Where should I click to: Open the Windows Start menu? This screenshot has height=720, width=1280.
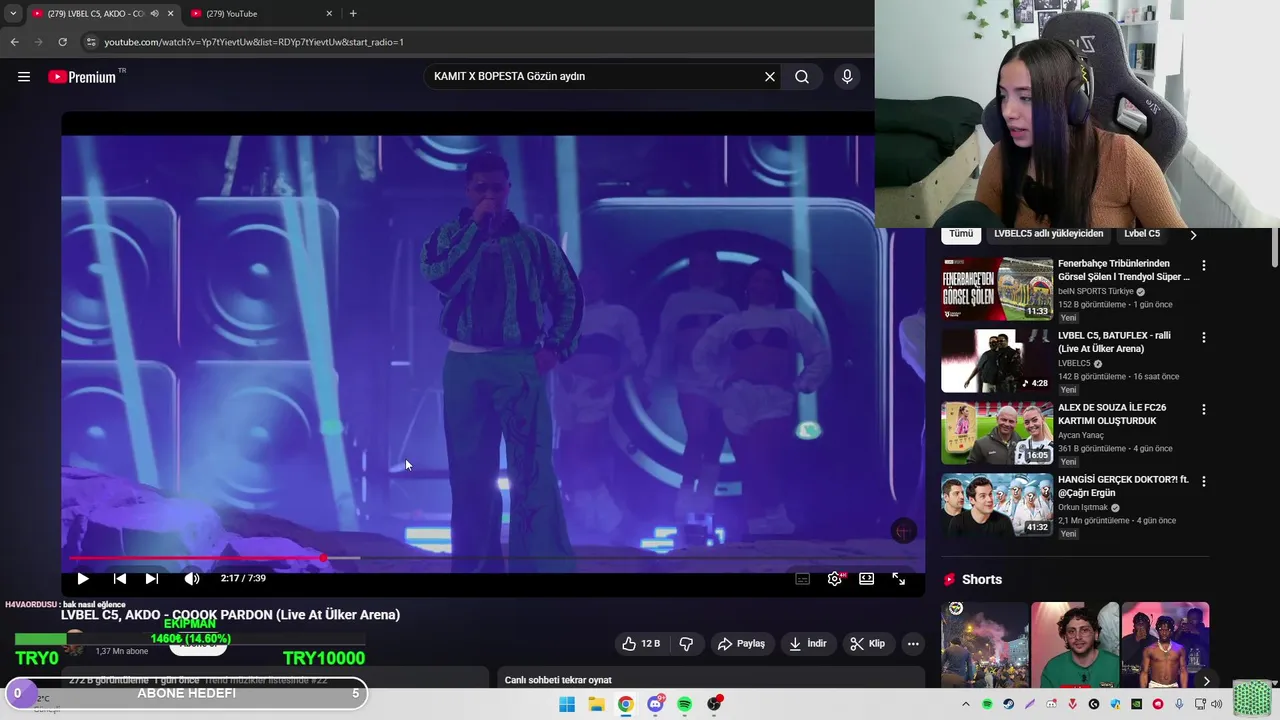coord(567,705)
